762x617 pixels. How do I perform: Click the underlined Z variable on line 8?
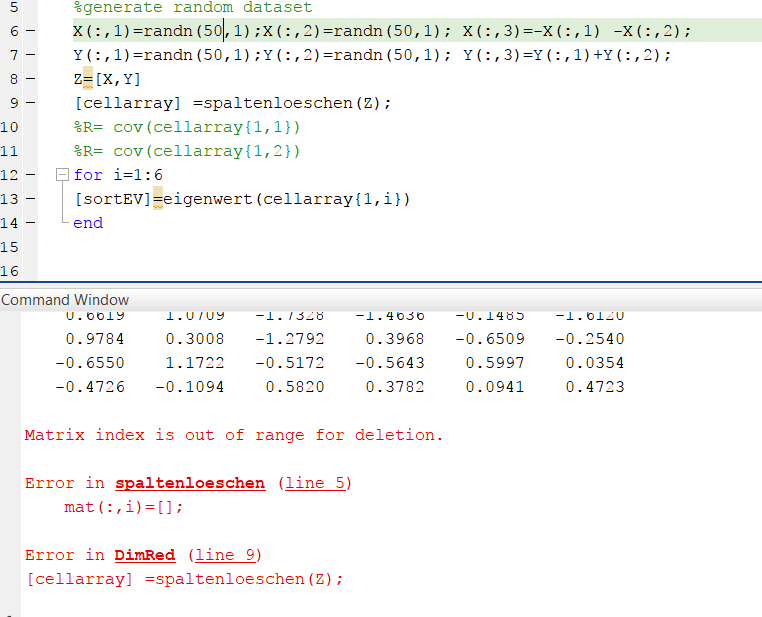(79, 80)
